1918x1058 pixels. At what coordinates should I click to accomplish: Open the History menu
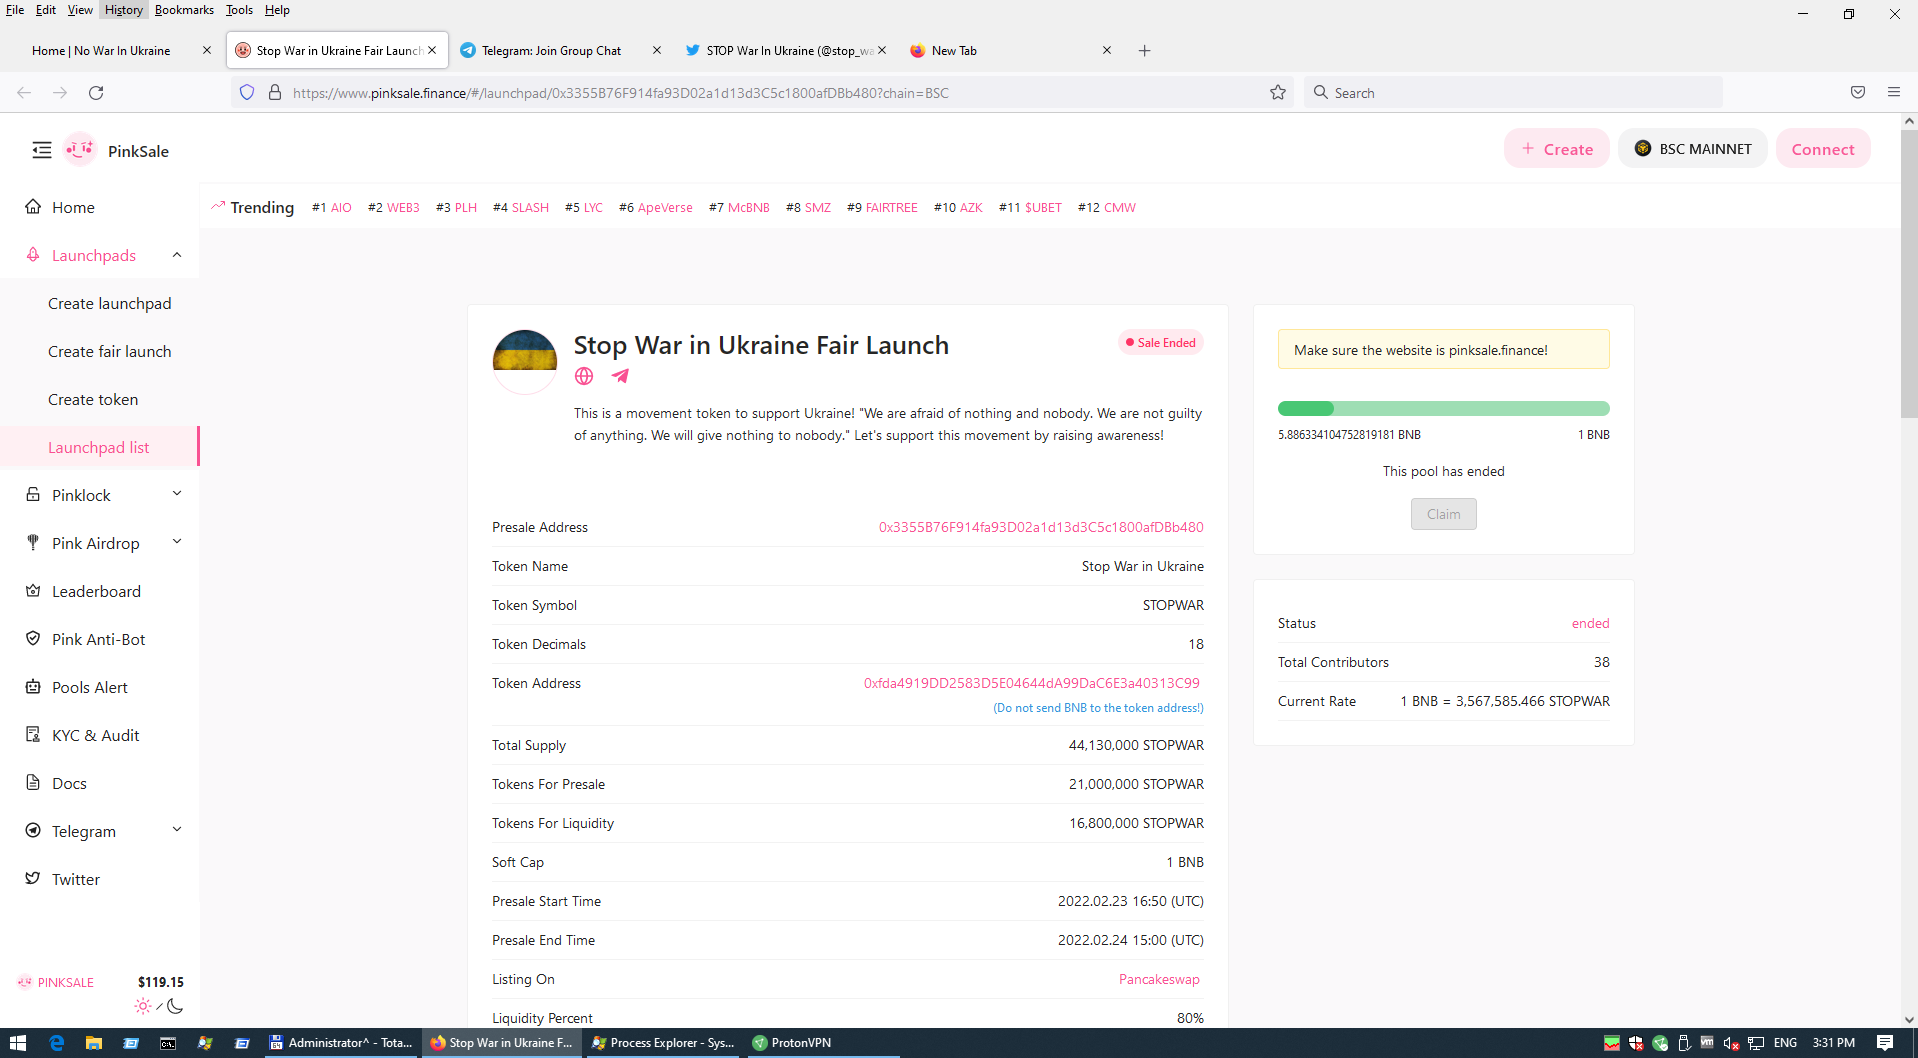pos(123,10)
